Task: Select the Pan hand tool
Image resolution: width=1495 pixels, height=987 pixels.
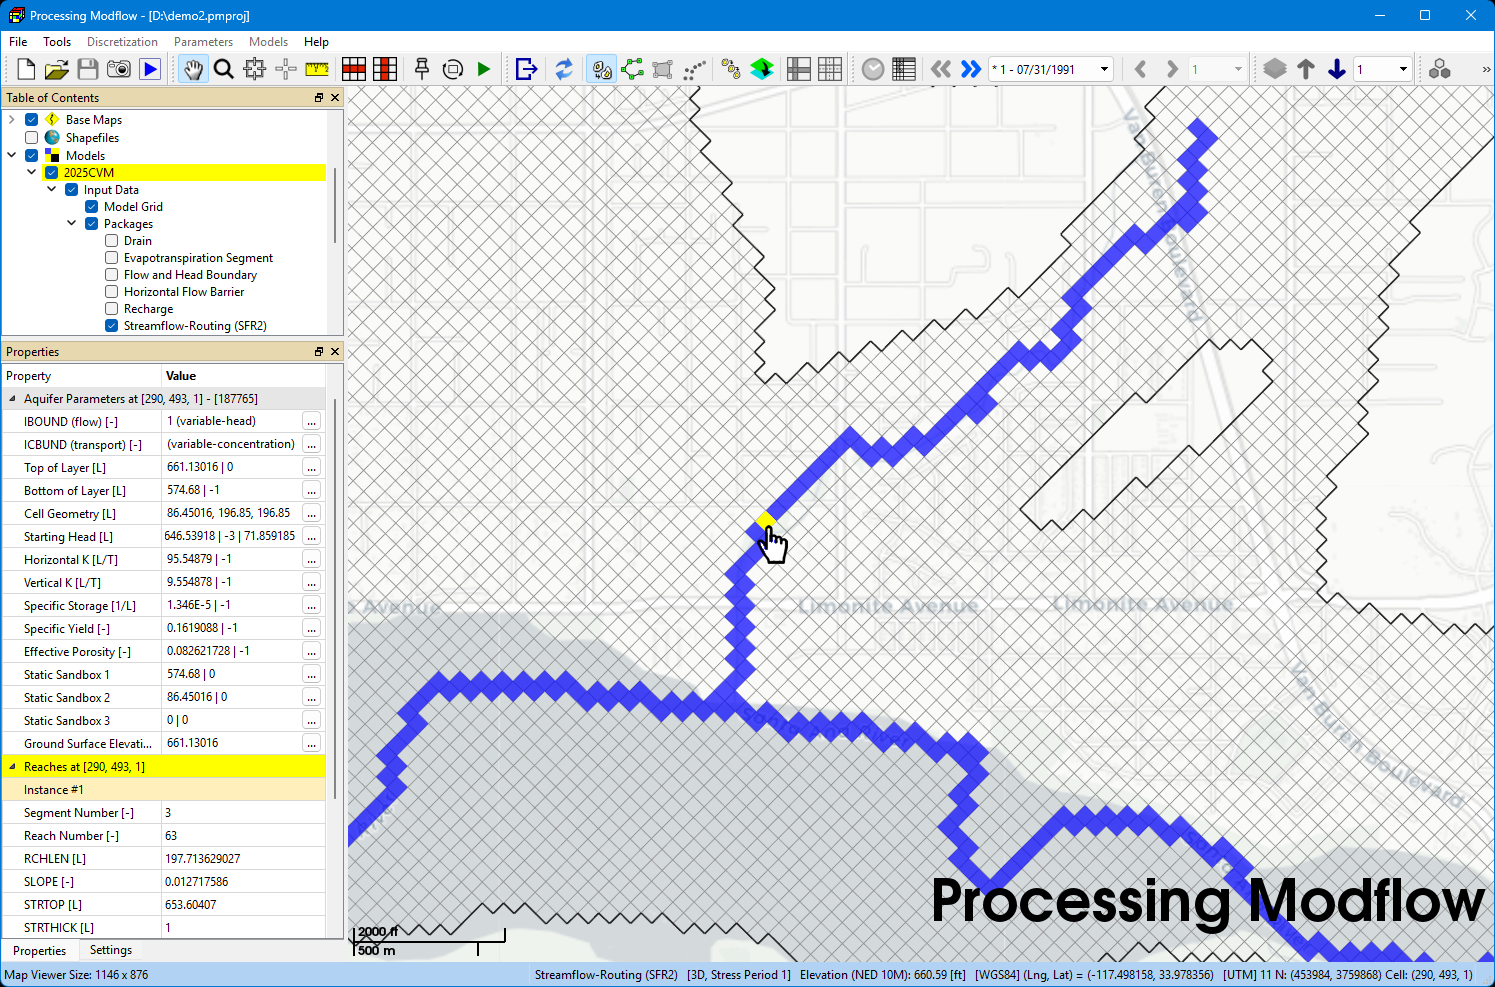Action: pos(193,69)
